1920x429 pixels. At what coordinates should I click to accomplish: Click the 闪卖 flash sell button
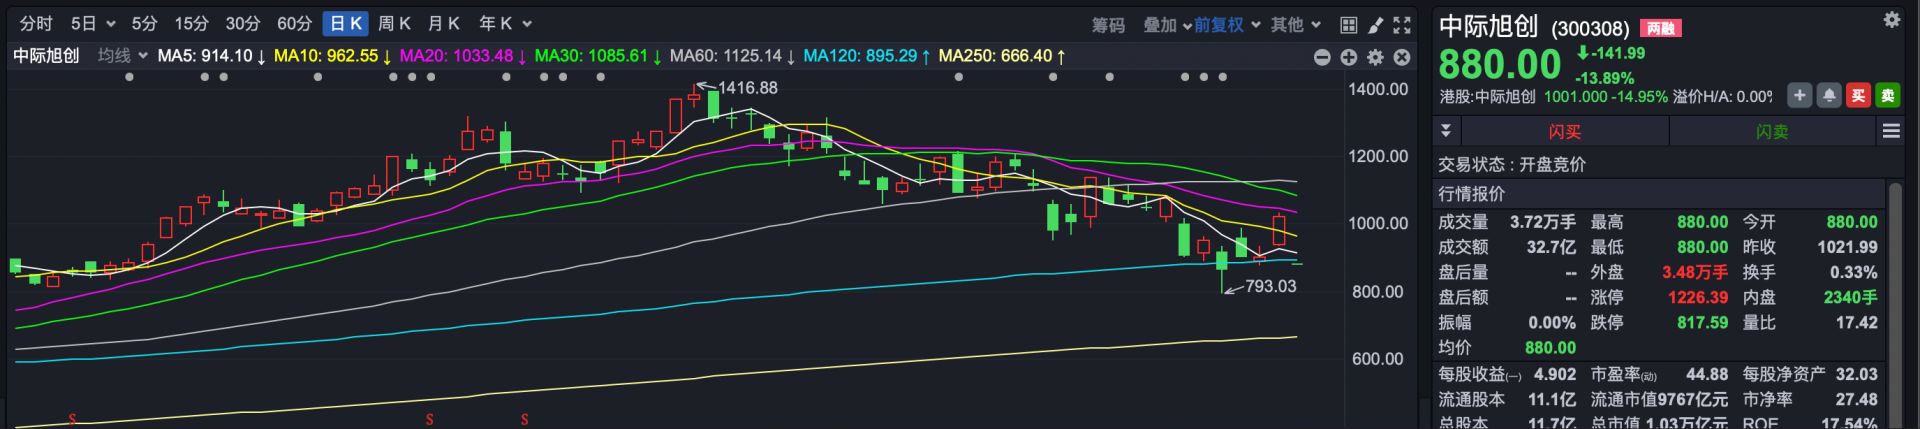pos(1772,131)
